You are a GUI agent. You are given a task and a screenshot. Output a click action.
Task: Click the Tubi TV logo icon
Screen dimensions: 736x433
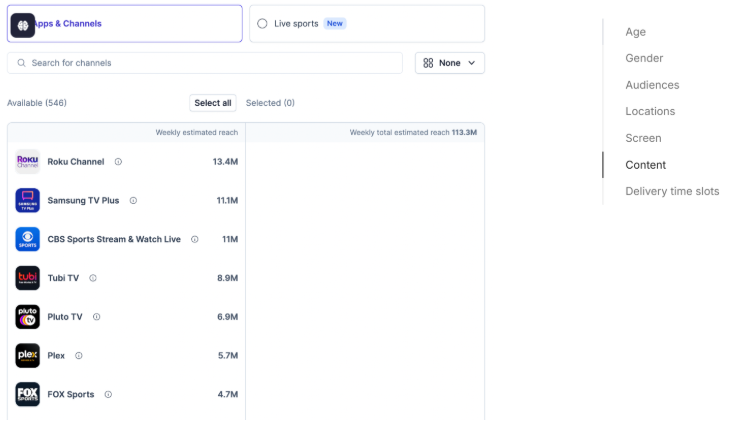tap(27, 278)
